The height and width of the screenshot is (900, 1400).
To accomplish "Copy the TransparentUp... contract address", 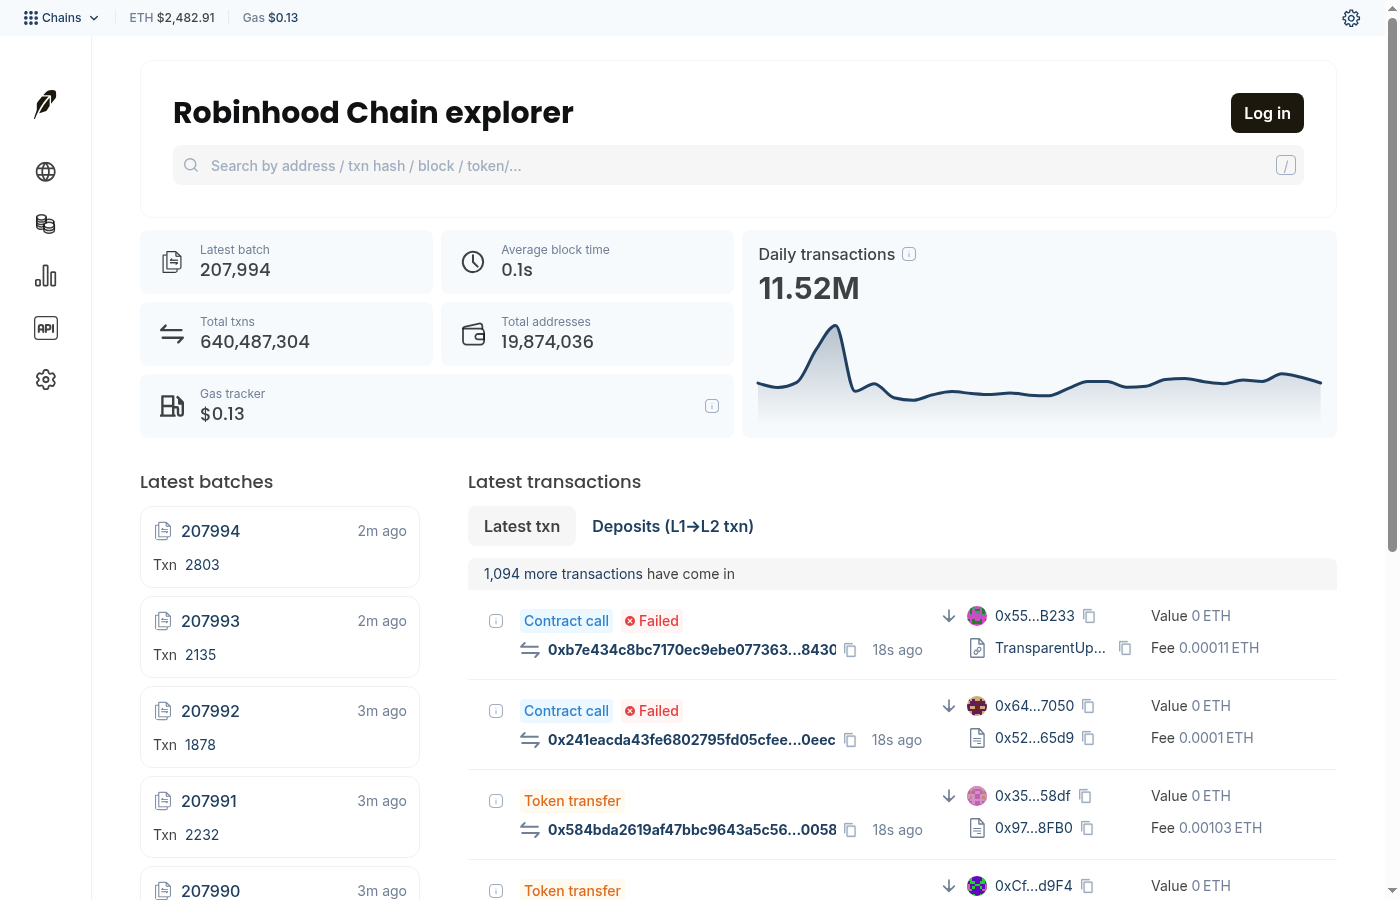I will (1125, 648).
